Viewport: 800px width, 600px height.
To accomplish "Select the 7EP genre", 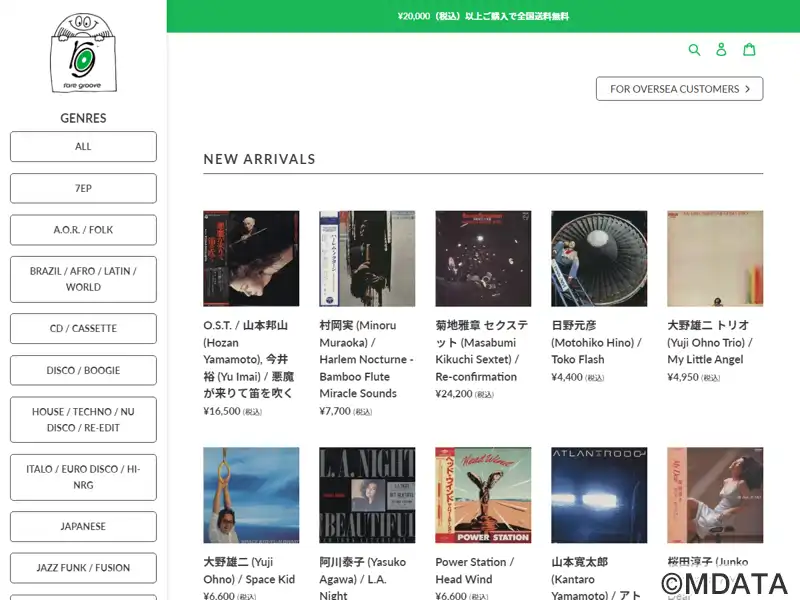I will [x=83, y=188].
